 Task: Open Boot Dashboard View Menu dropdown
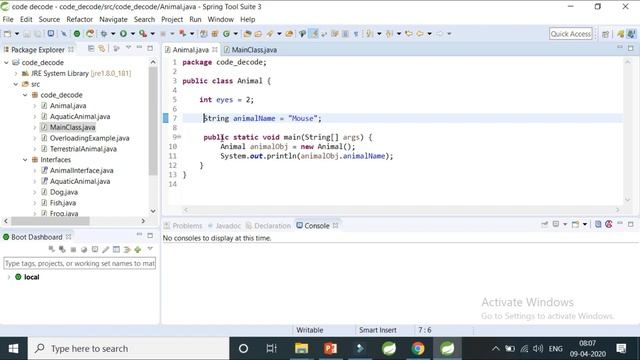[x=150, y=249]
